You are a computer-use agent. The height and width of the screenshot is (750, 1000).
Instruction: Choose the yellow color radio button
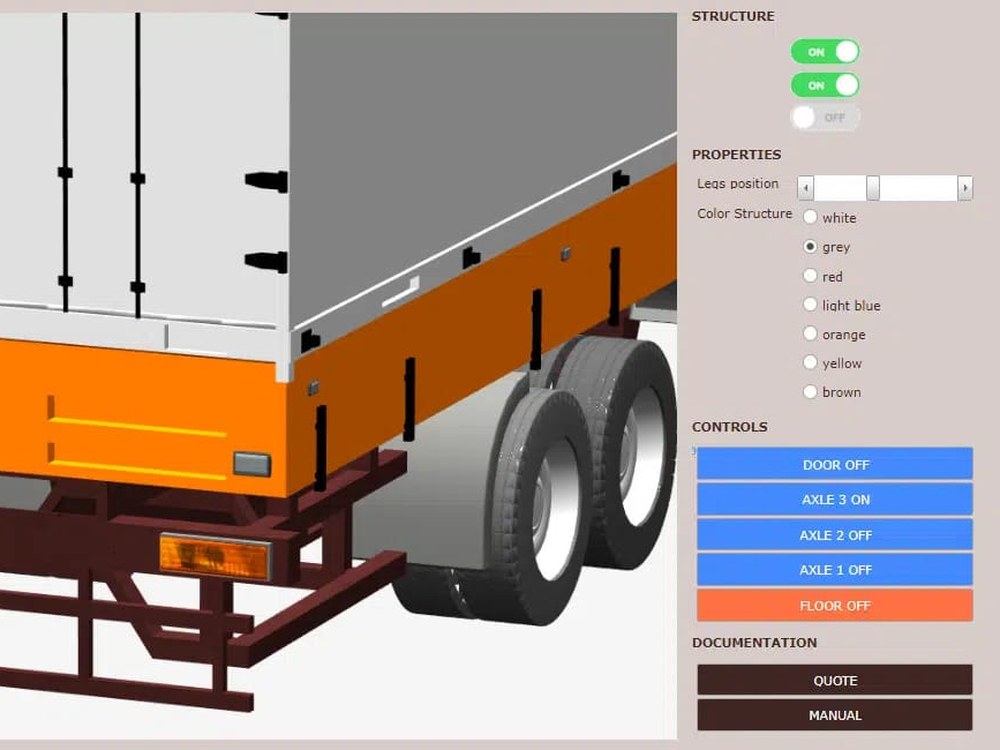pos(810,362)
